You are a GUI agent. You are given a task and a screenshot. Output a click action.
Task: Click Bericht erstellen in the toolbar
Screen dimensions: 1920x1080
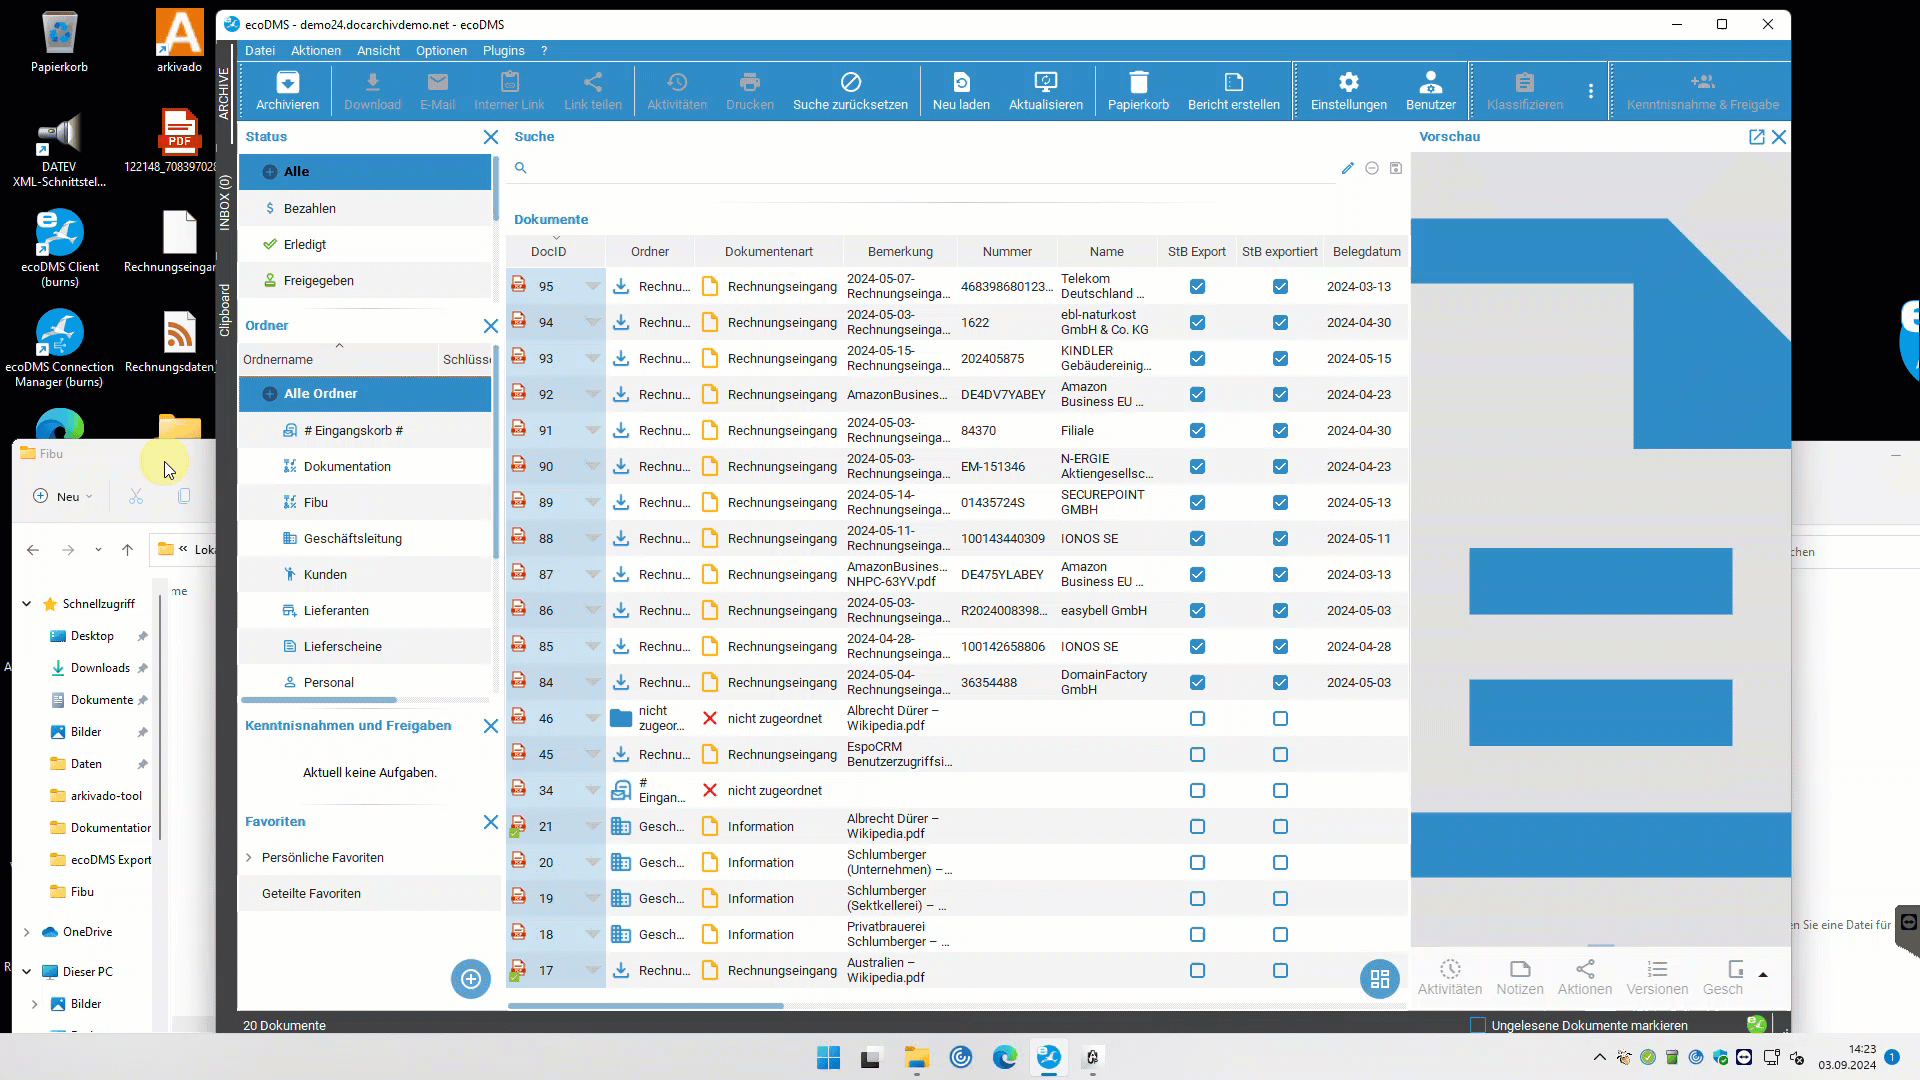(x=1233, y=90)
